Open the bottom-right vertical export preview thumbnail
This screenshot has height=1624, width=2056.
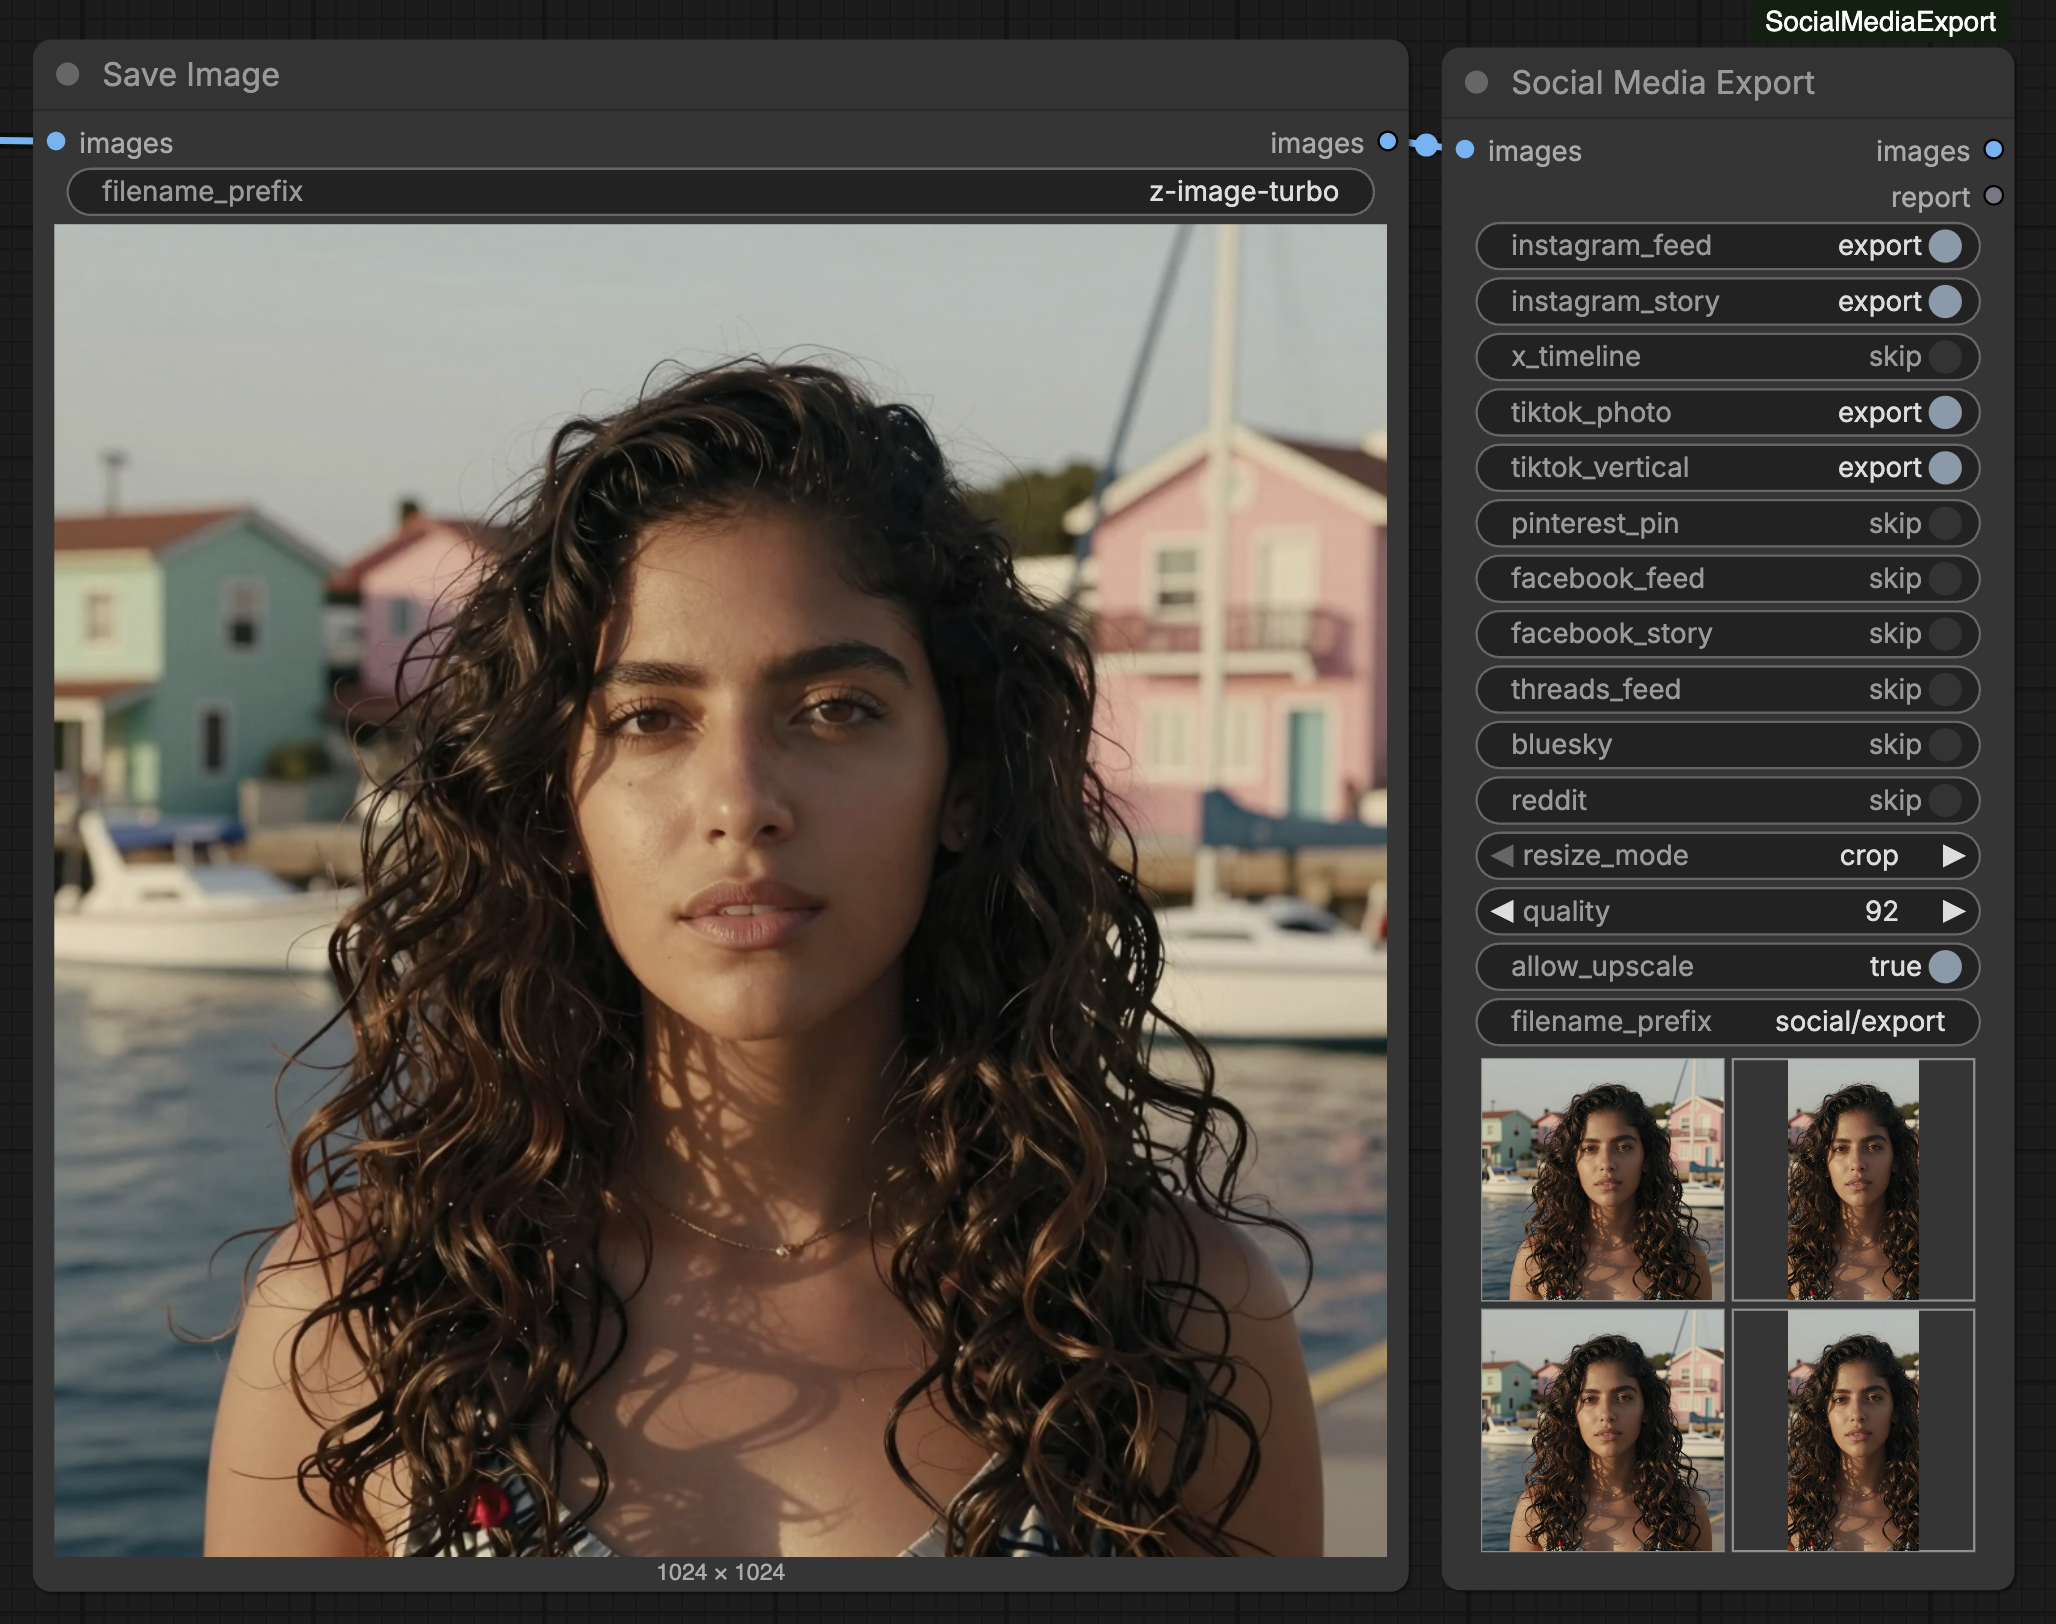point(1853,1430)
